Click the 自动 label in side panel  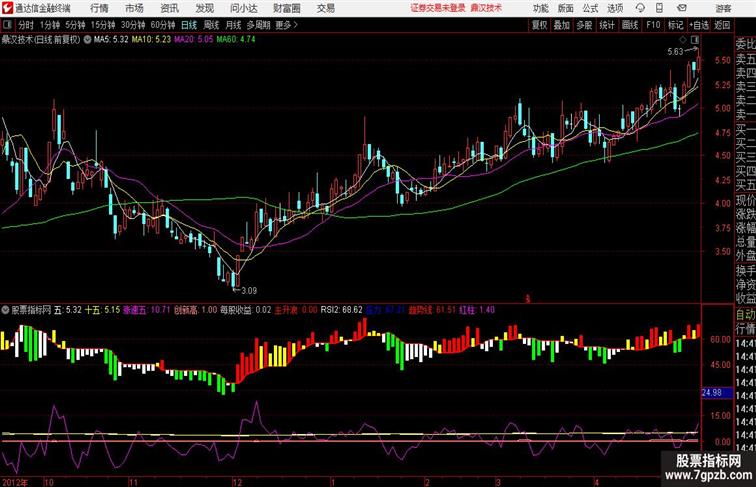pyautogui.click(x=745, y=314)
